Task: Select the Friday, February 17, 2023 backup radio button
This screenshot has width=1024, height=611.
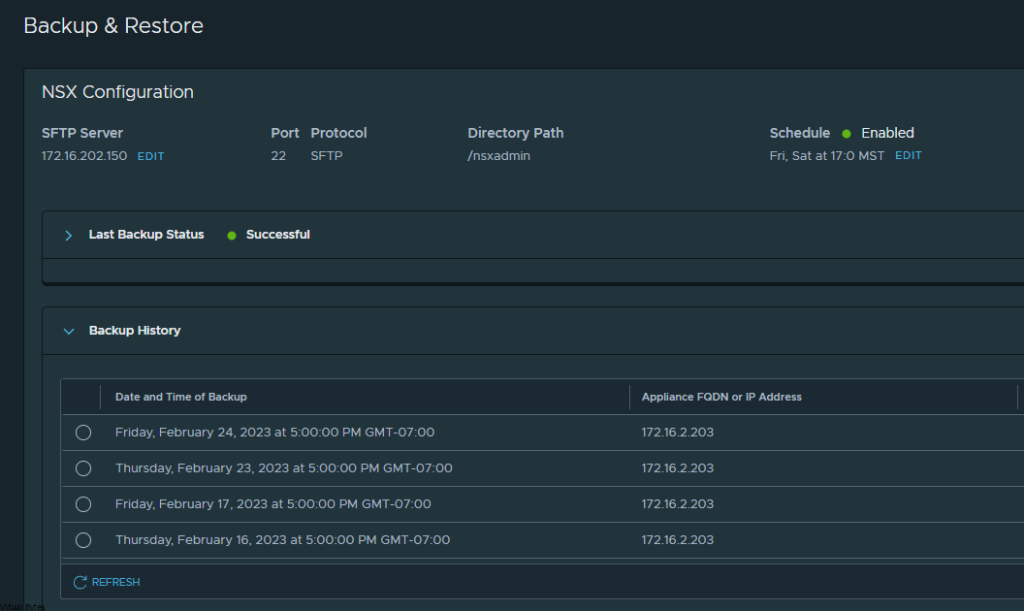Action: coord(83,505)
